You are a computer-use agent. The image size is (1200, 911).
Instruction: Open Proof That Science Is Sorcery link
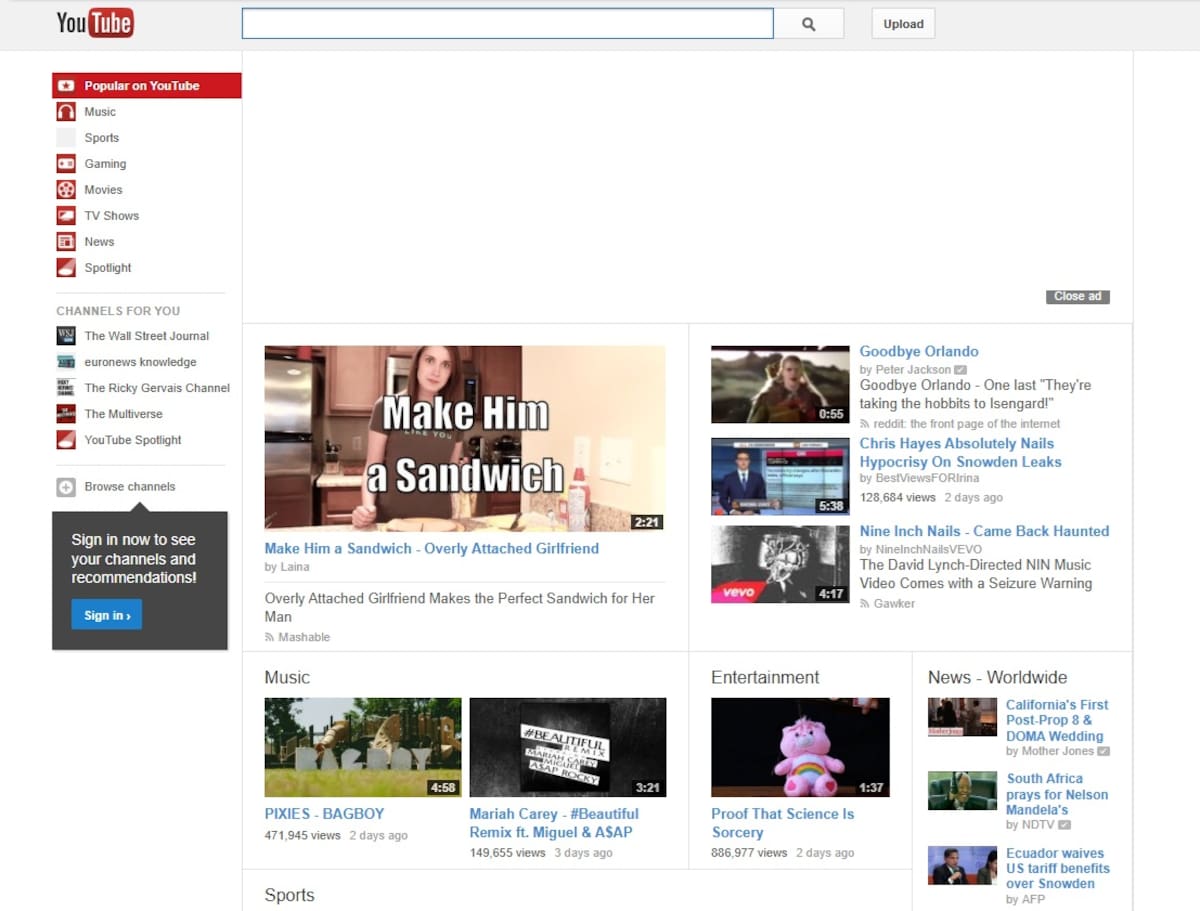coord(783,823)
